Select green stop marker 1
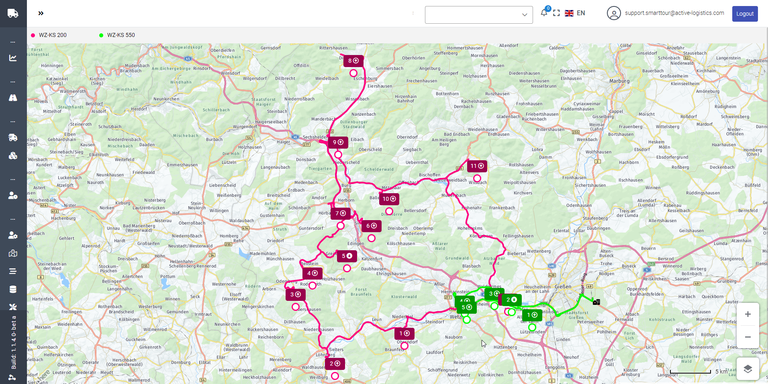Image resolution: width=768 pixels, height=384 pixels. coord(532,315)
